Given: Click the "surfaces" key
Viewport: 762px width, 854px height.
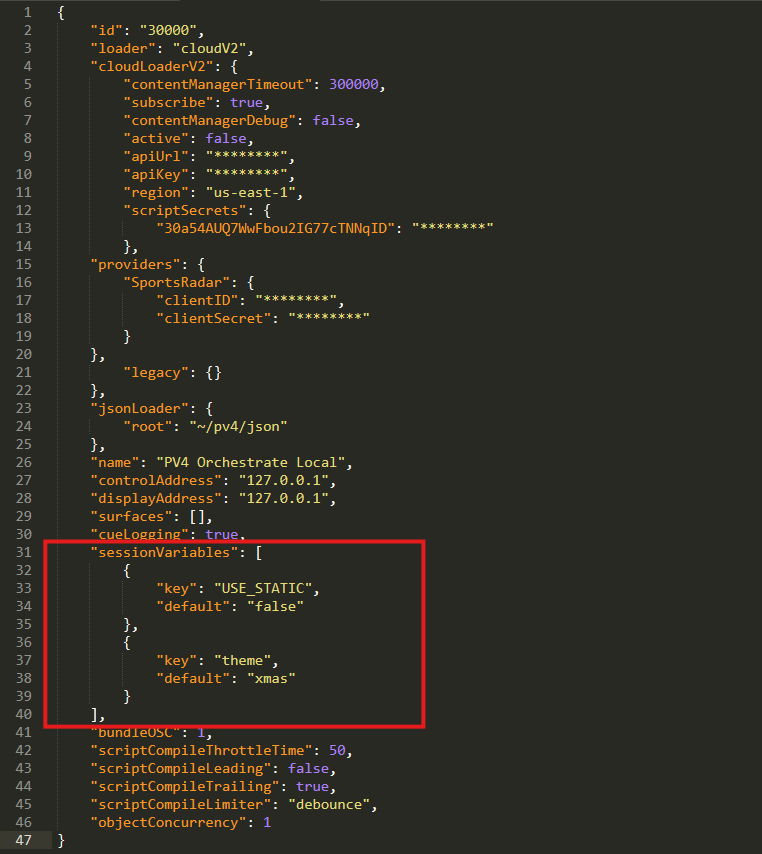Looking at the screenshot, I should tap(131, 516).
